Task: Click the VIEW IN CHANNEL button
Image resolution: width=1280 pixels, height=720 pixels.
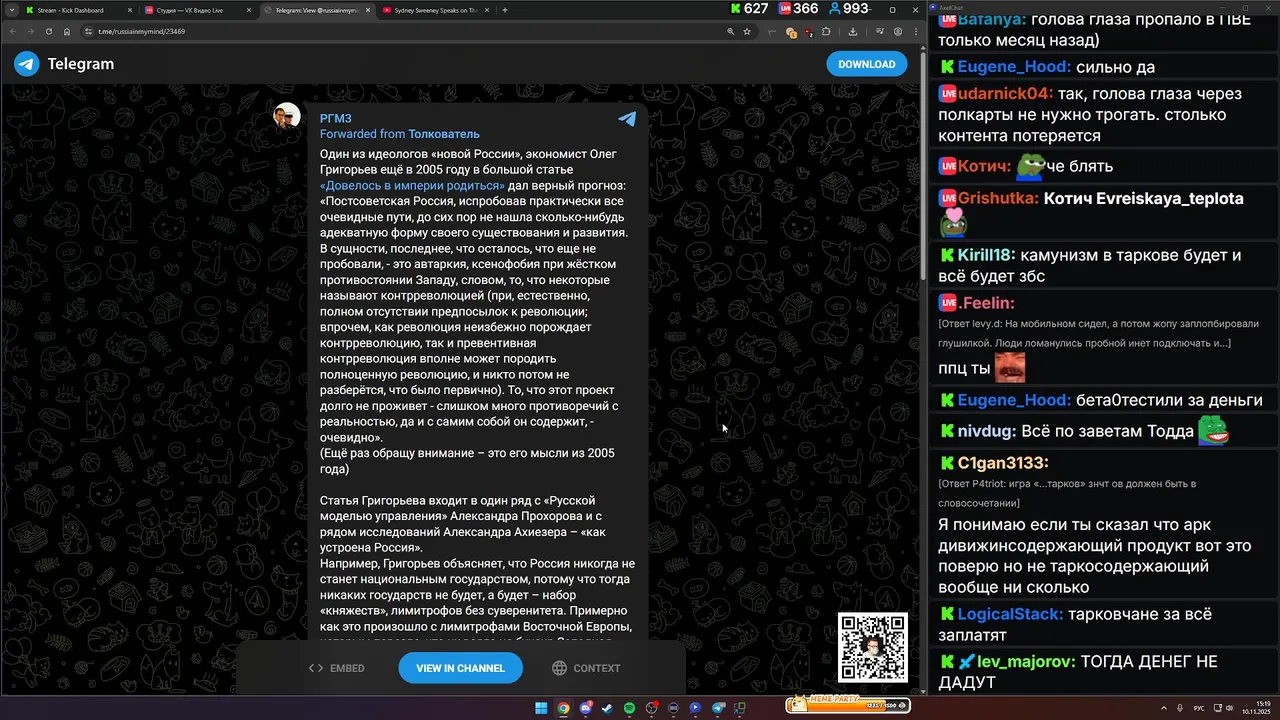Action: (460, 668)
